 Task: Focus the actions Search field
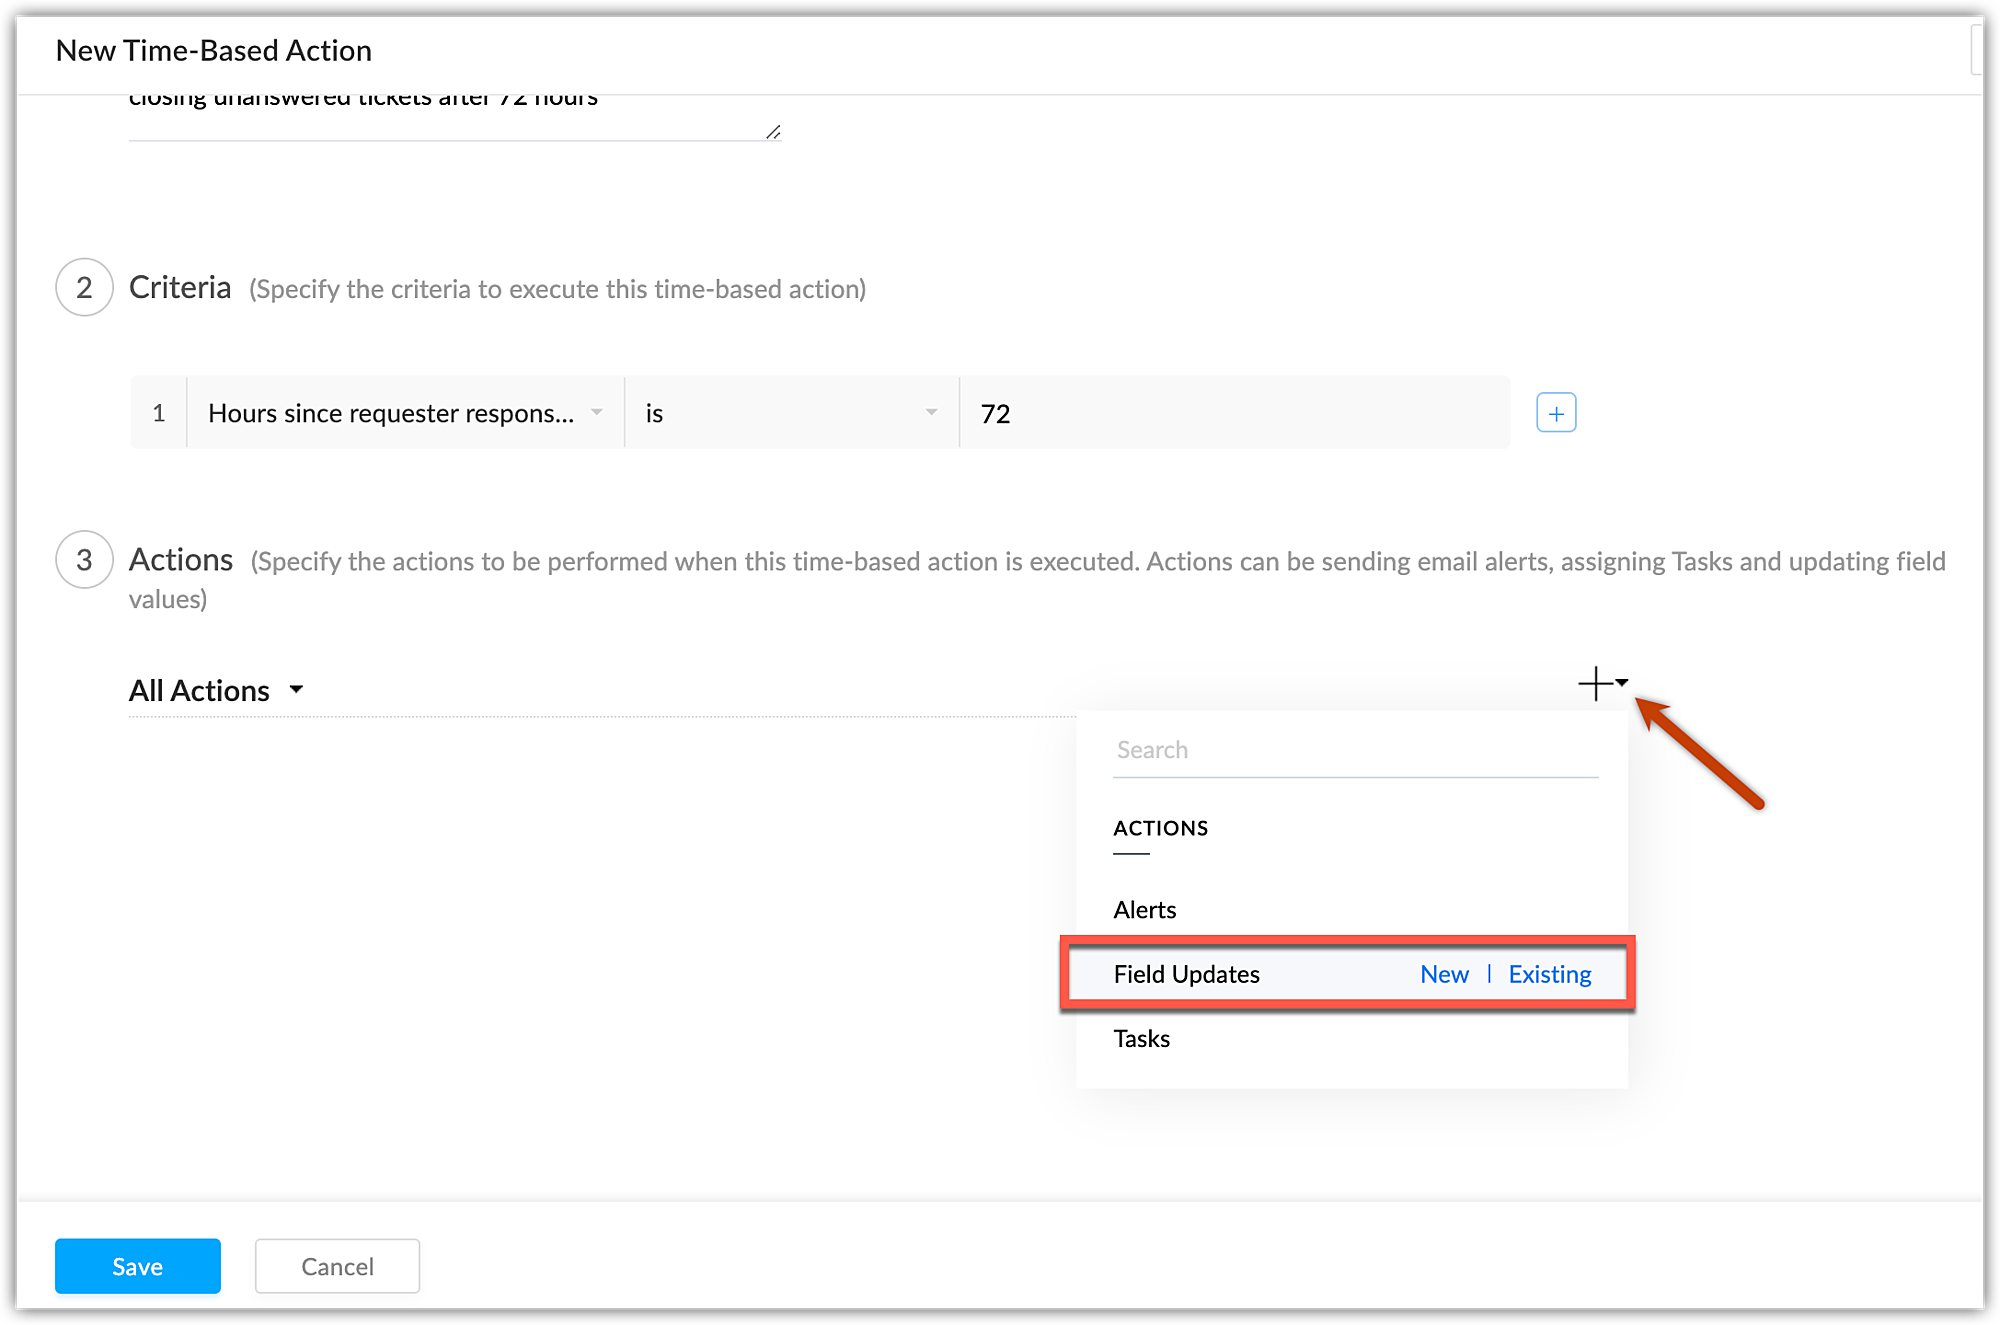[1355, 750]
